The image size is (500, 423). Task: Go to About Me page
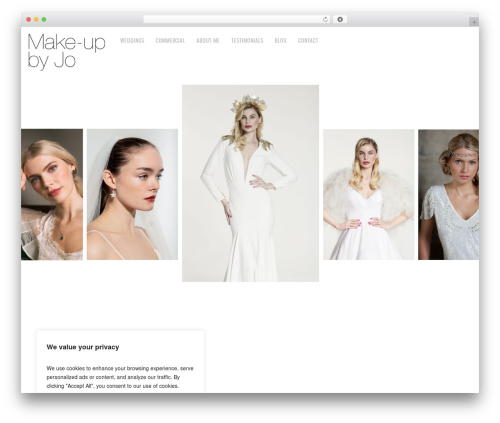[208, 41]
